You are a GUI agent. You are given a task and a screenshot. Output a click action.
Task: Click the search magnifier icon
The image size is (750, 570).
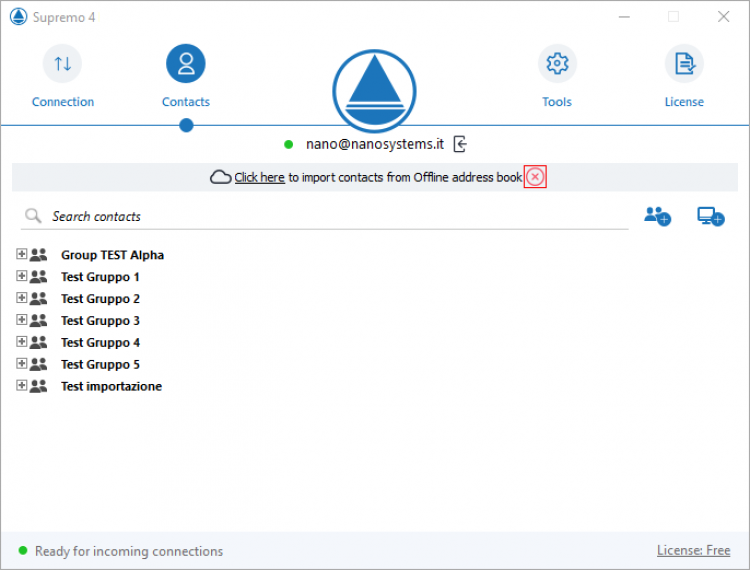pos(33,216)
